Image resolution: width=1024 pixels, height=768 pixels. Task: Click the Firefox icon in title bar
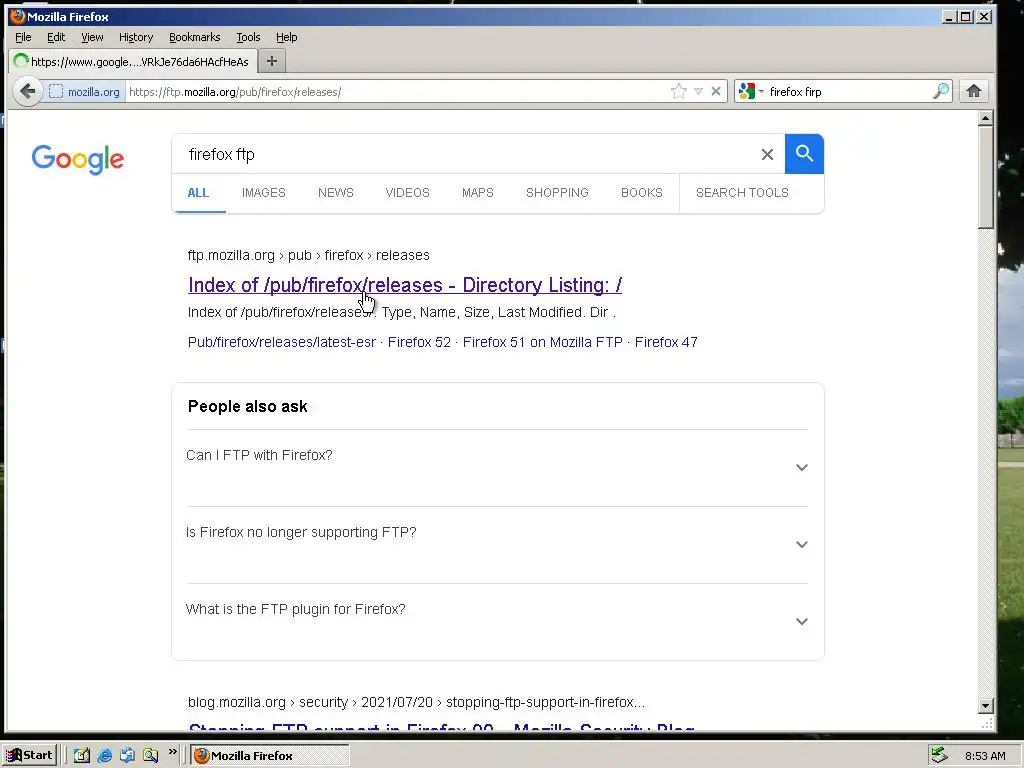point(18,16)
